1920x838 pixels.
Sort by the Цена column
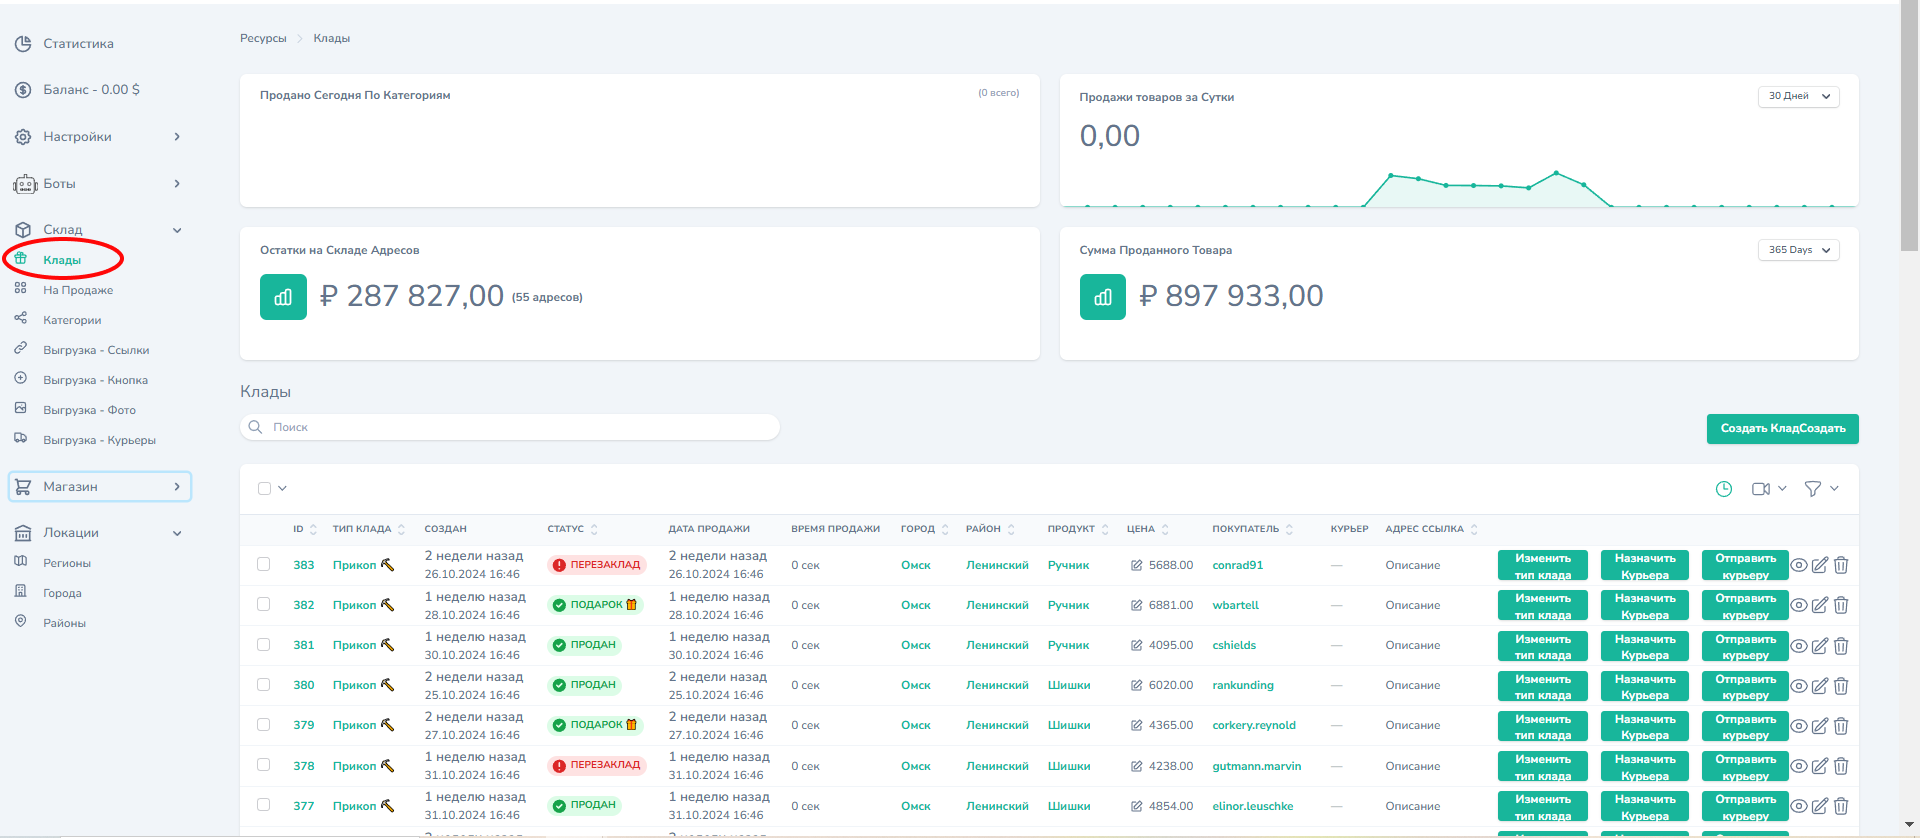(x=1148, y=529)
